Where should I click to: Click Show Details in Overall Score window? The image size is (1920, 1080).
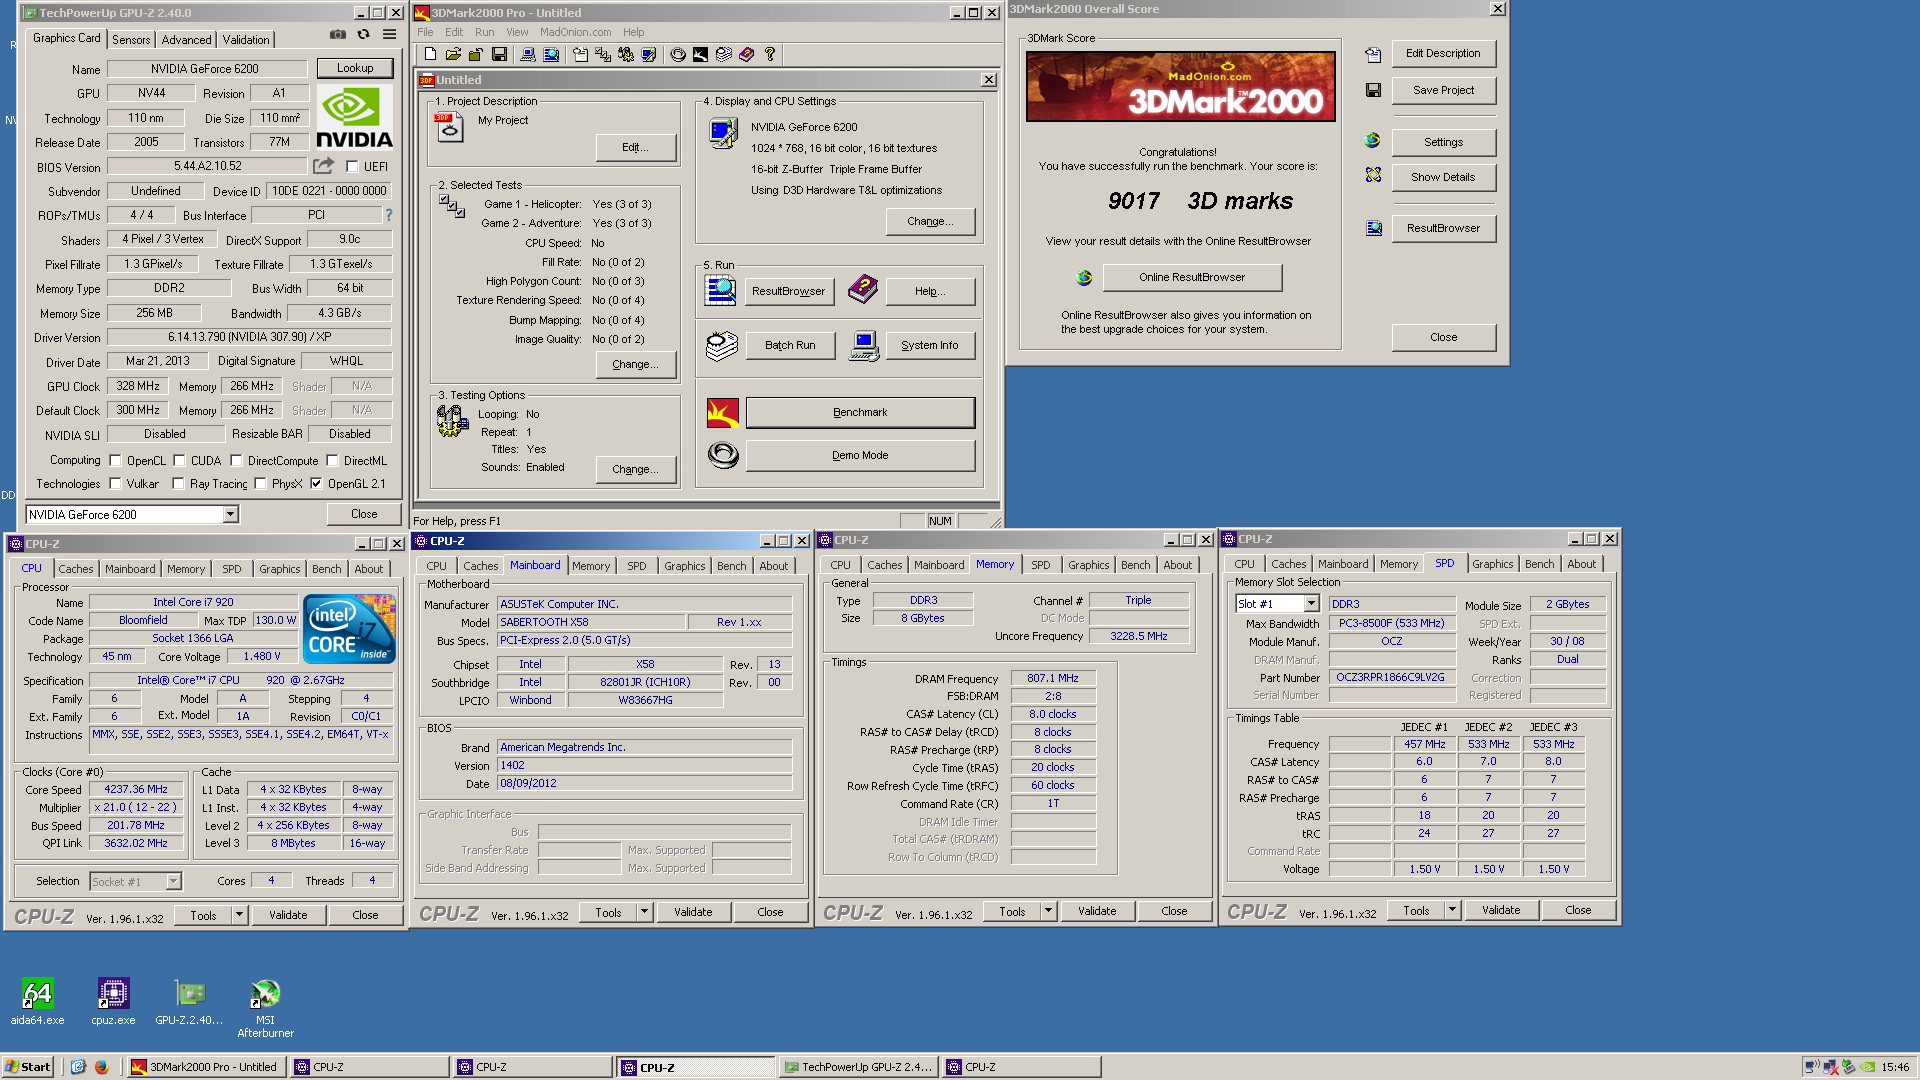point(1443,177)
